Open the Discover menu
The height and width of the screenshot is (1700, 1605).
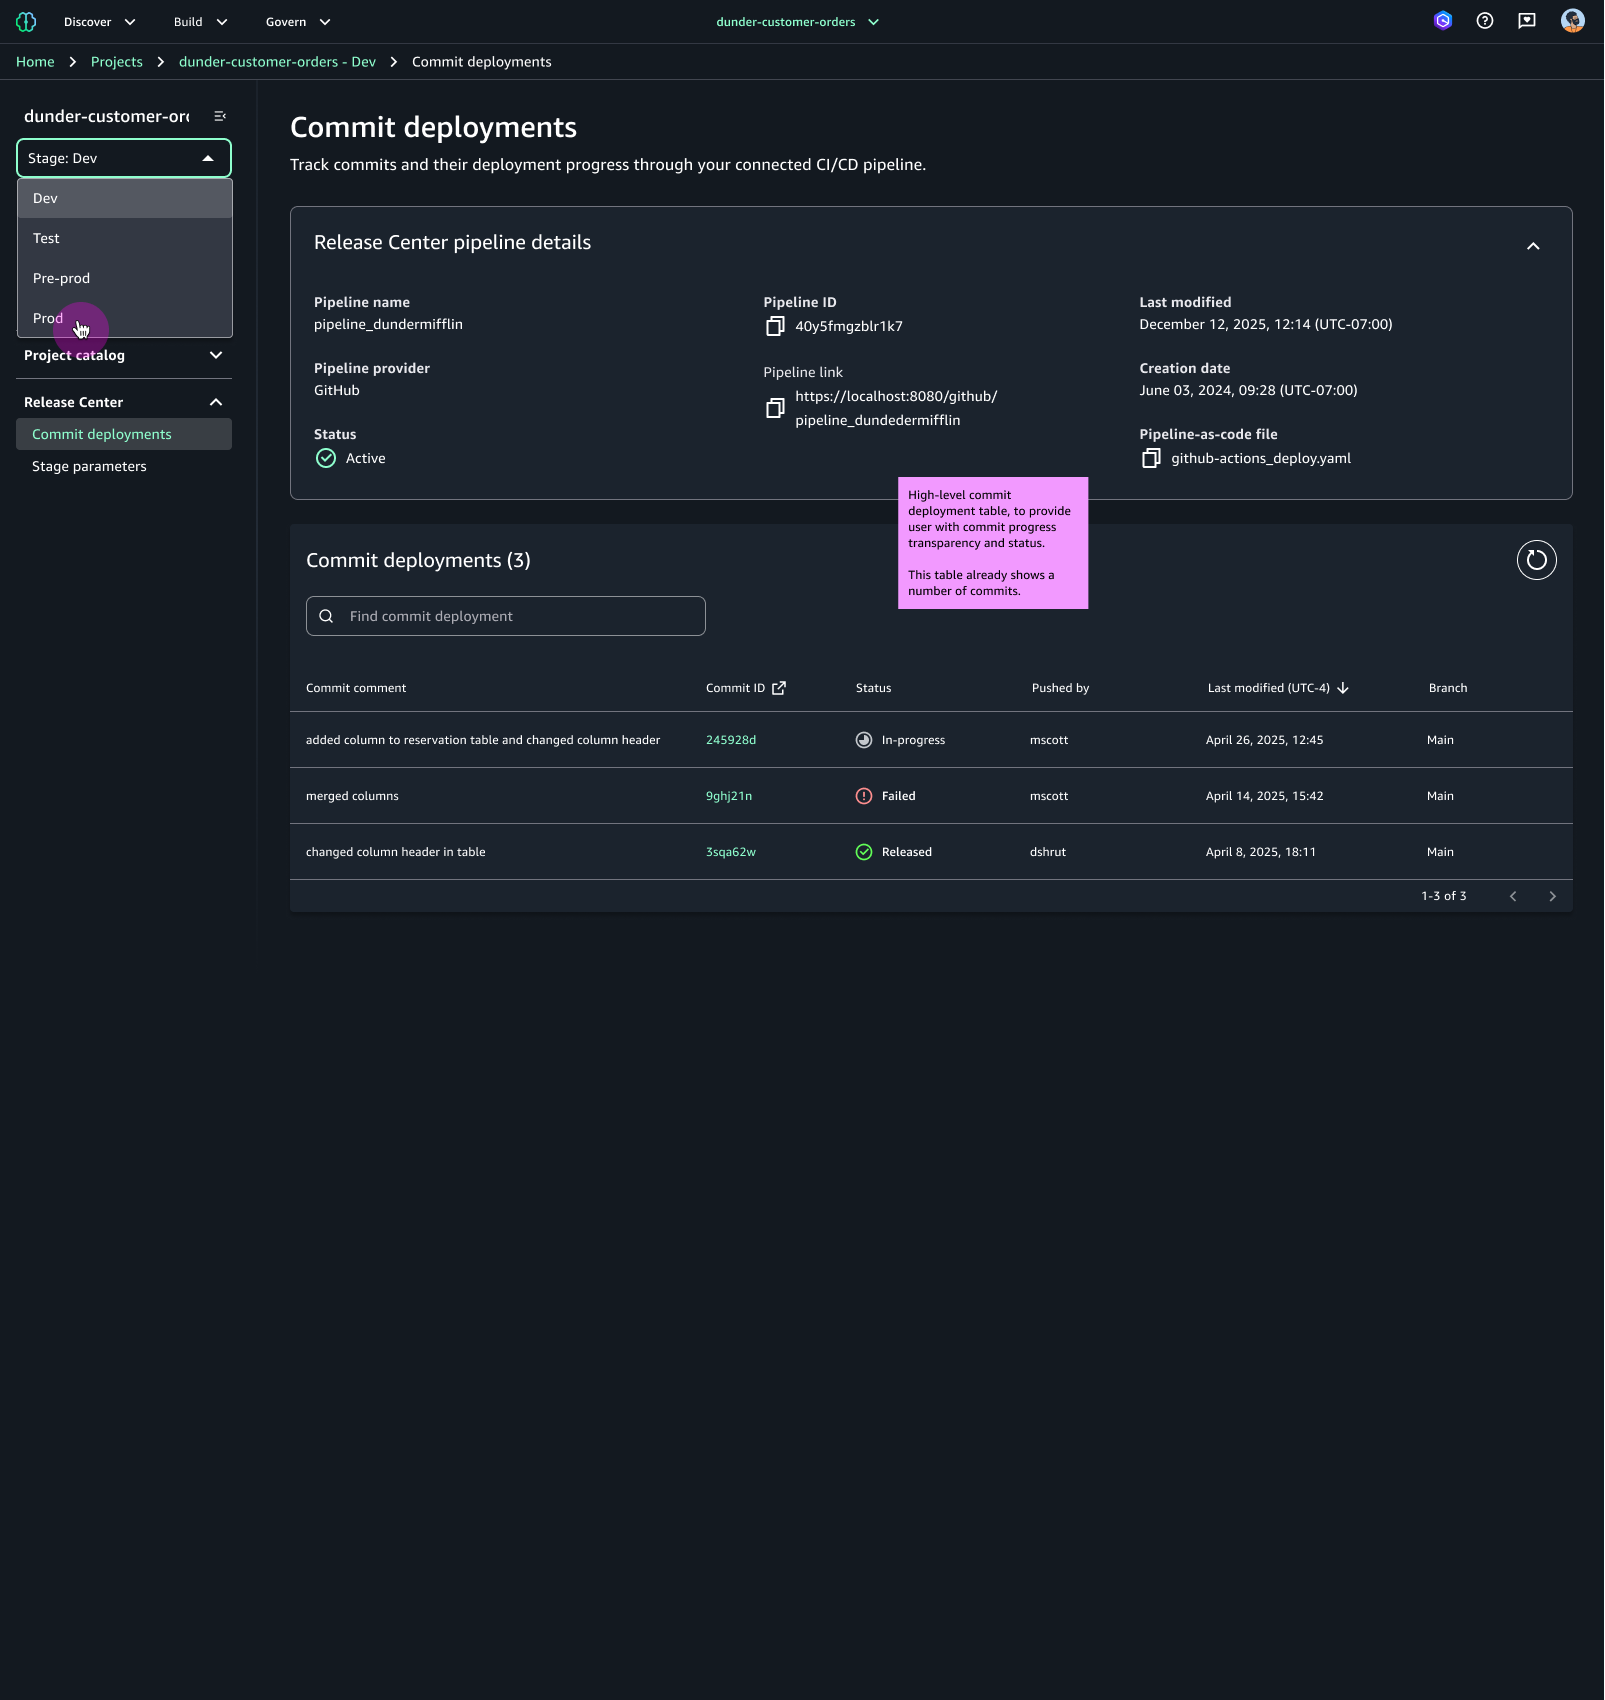tap(99, 22)
